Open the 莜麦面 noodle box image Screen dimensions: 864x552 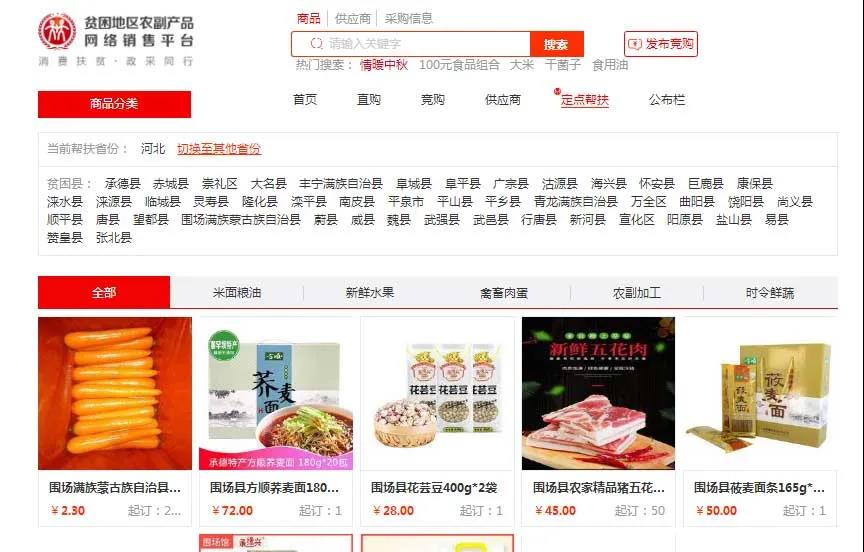[x=760, y=393]
